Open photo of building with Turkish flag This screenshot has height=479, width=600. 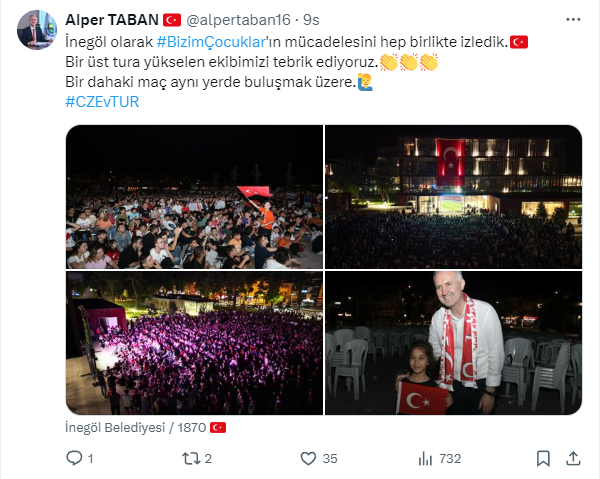[x=453, y=197]
